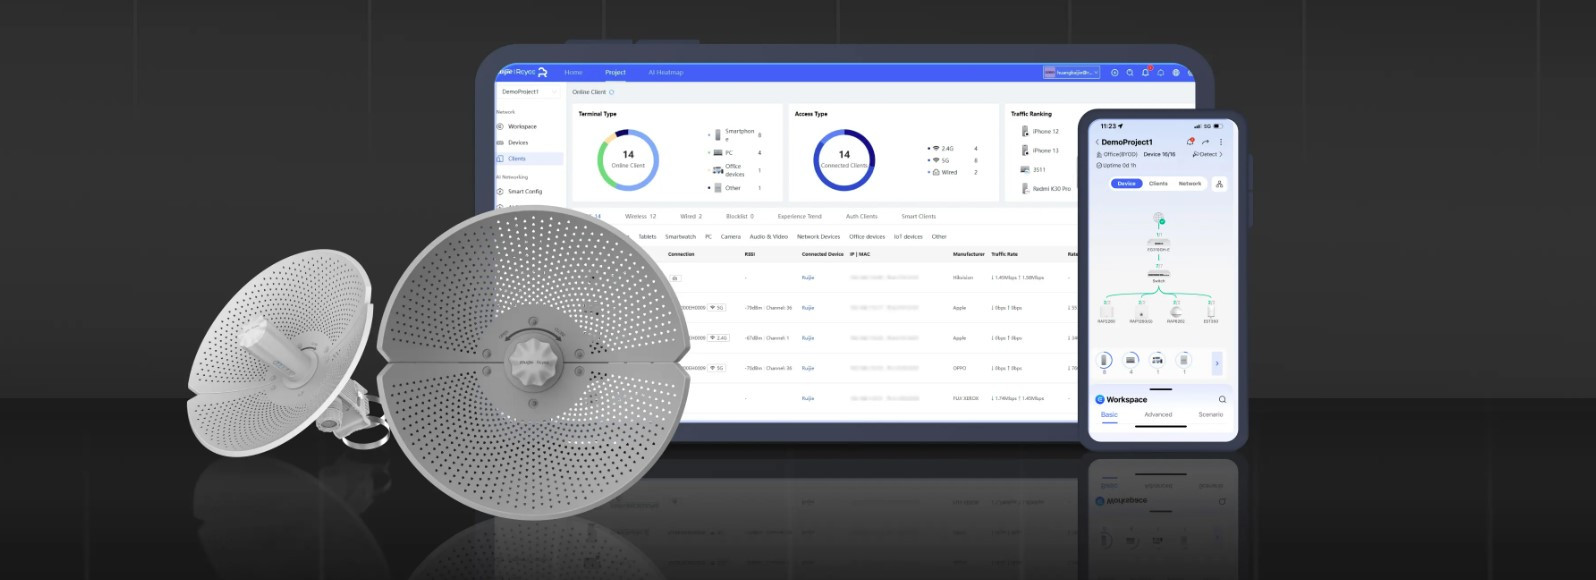Select the Wired 2 tab
Viewport: 1596px width, 580px height.
(691, 216)
